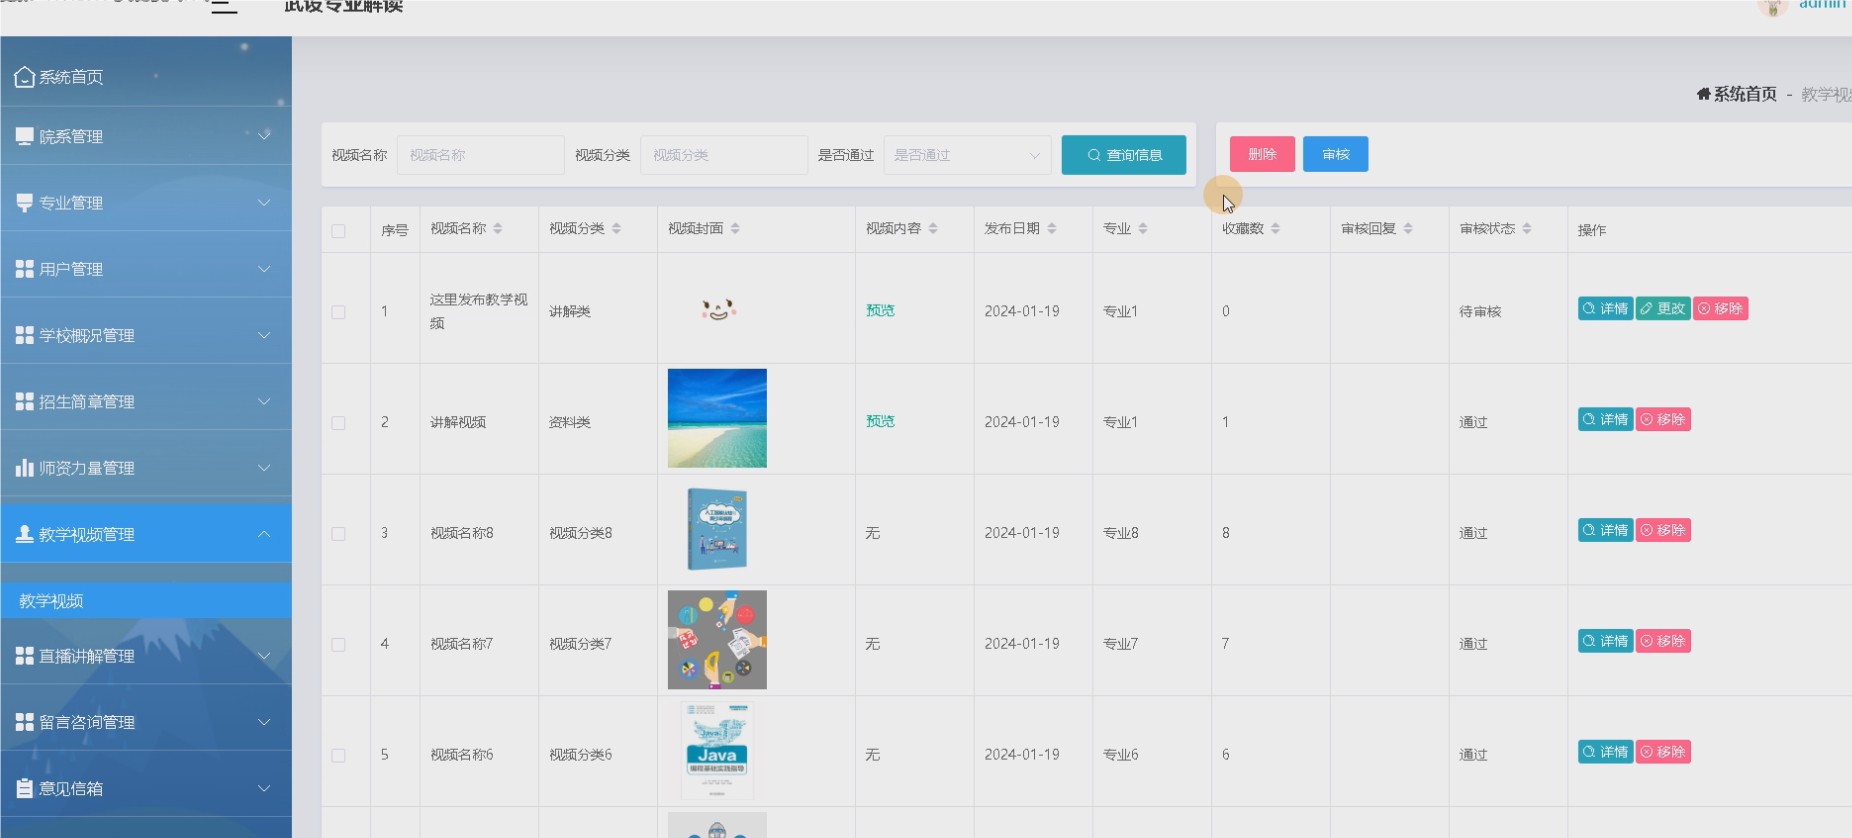The image size is (1852, 838).
Task: Click 系统首页 breadcrumb link
Action: (1745, 94)
